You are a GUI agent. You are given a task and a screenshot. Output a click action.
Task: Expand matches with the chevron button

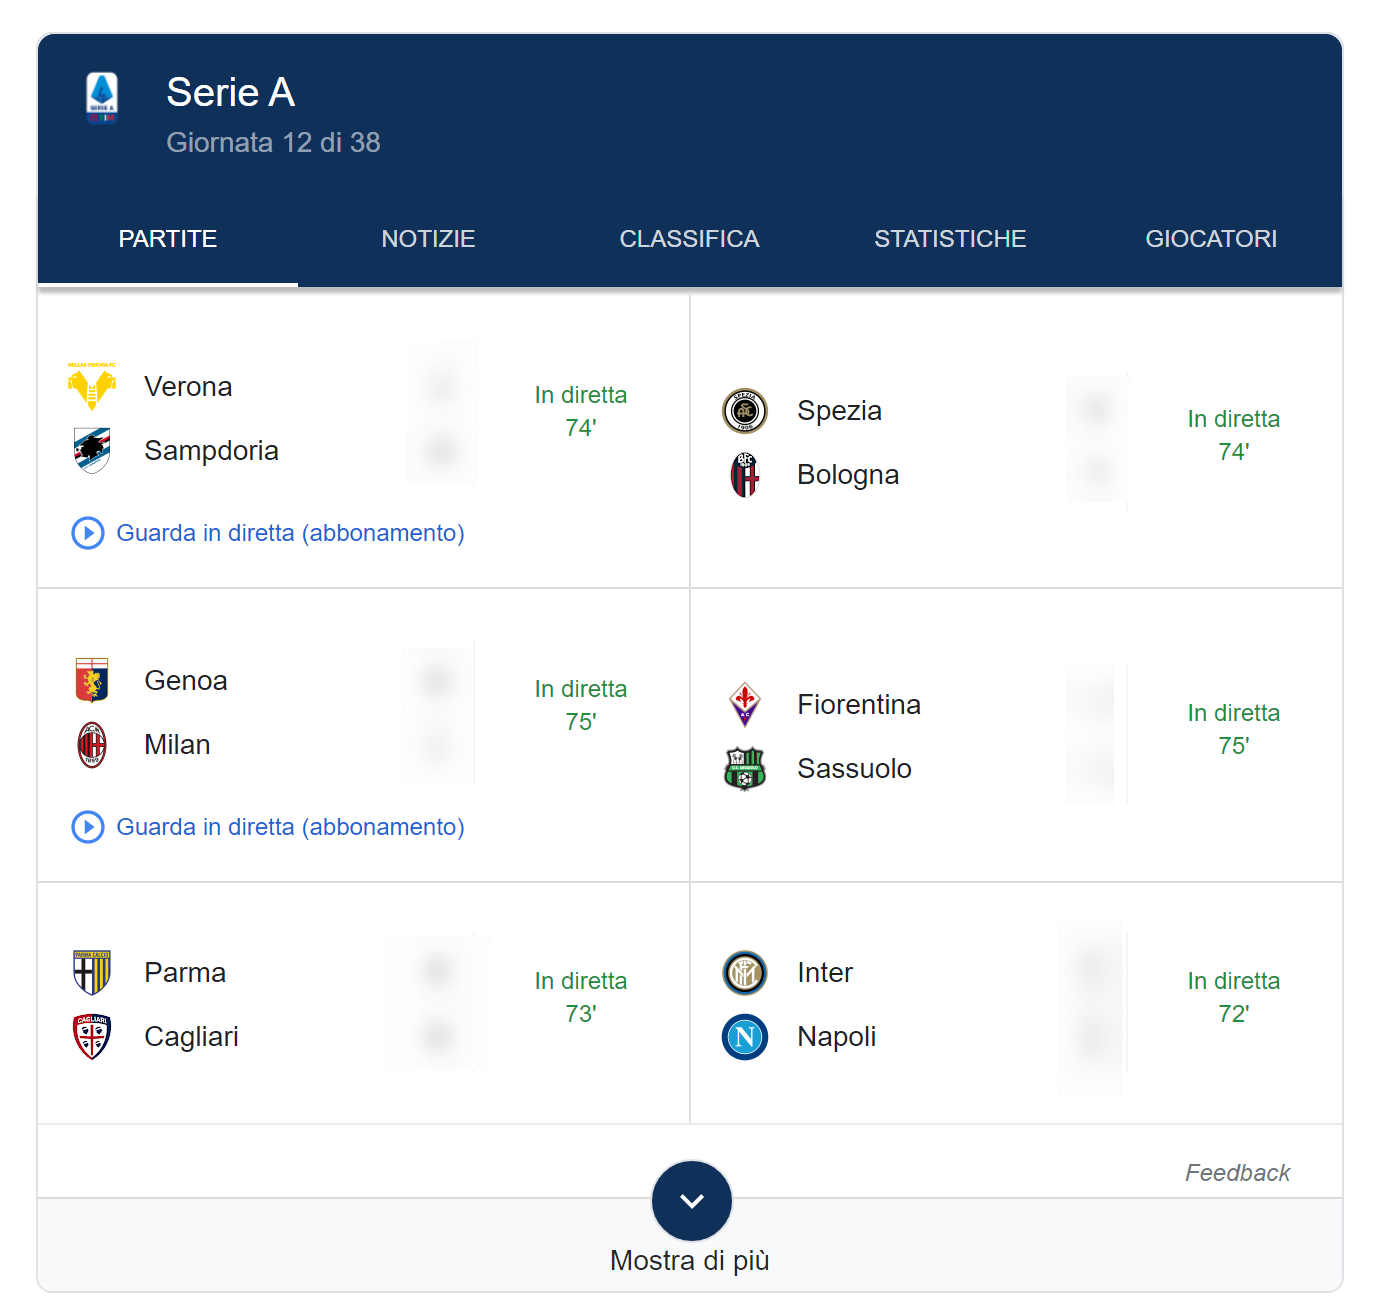coord(692,1201)
